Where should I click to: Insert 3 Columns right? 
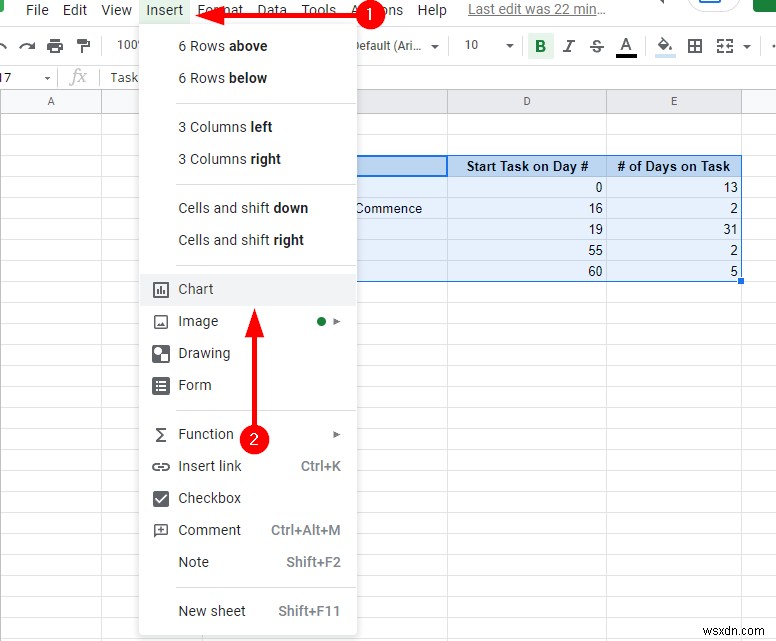tap(247, 159)
